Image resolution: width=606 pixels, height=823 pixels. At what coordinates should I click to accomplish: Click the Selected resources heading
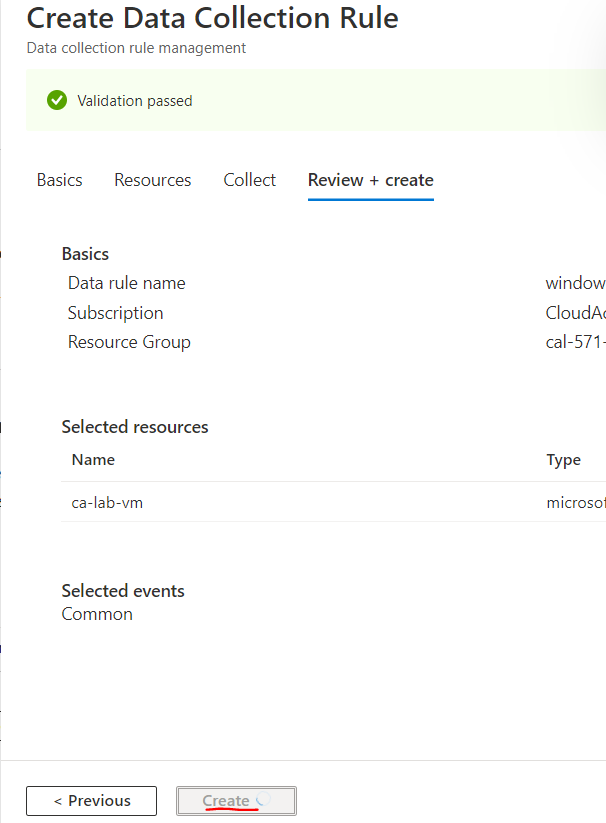tap(135, 427)
